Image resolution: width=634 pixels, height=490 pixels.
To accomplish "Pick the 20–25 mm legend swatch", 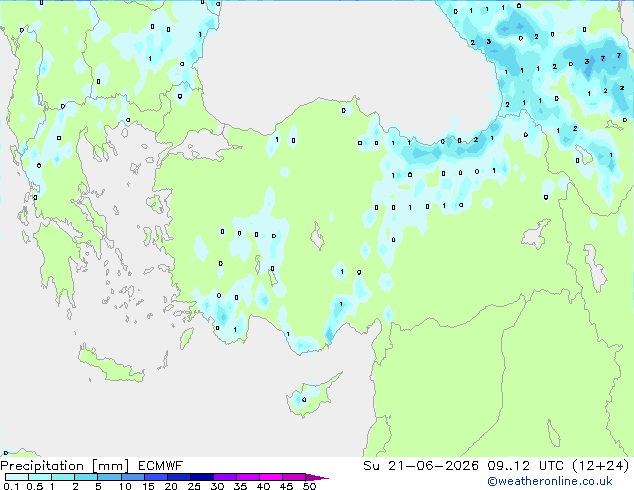I will tap(179, 477).
